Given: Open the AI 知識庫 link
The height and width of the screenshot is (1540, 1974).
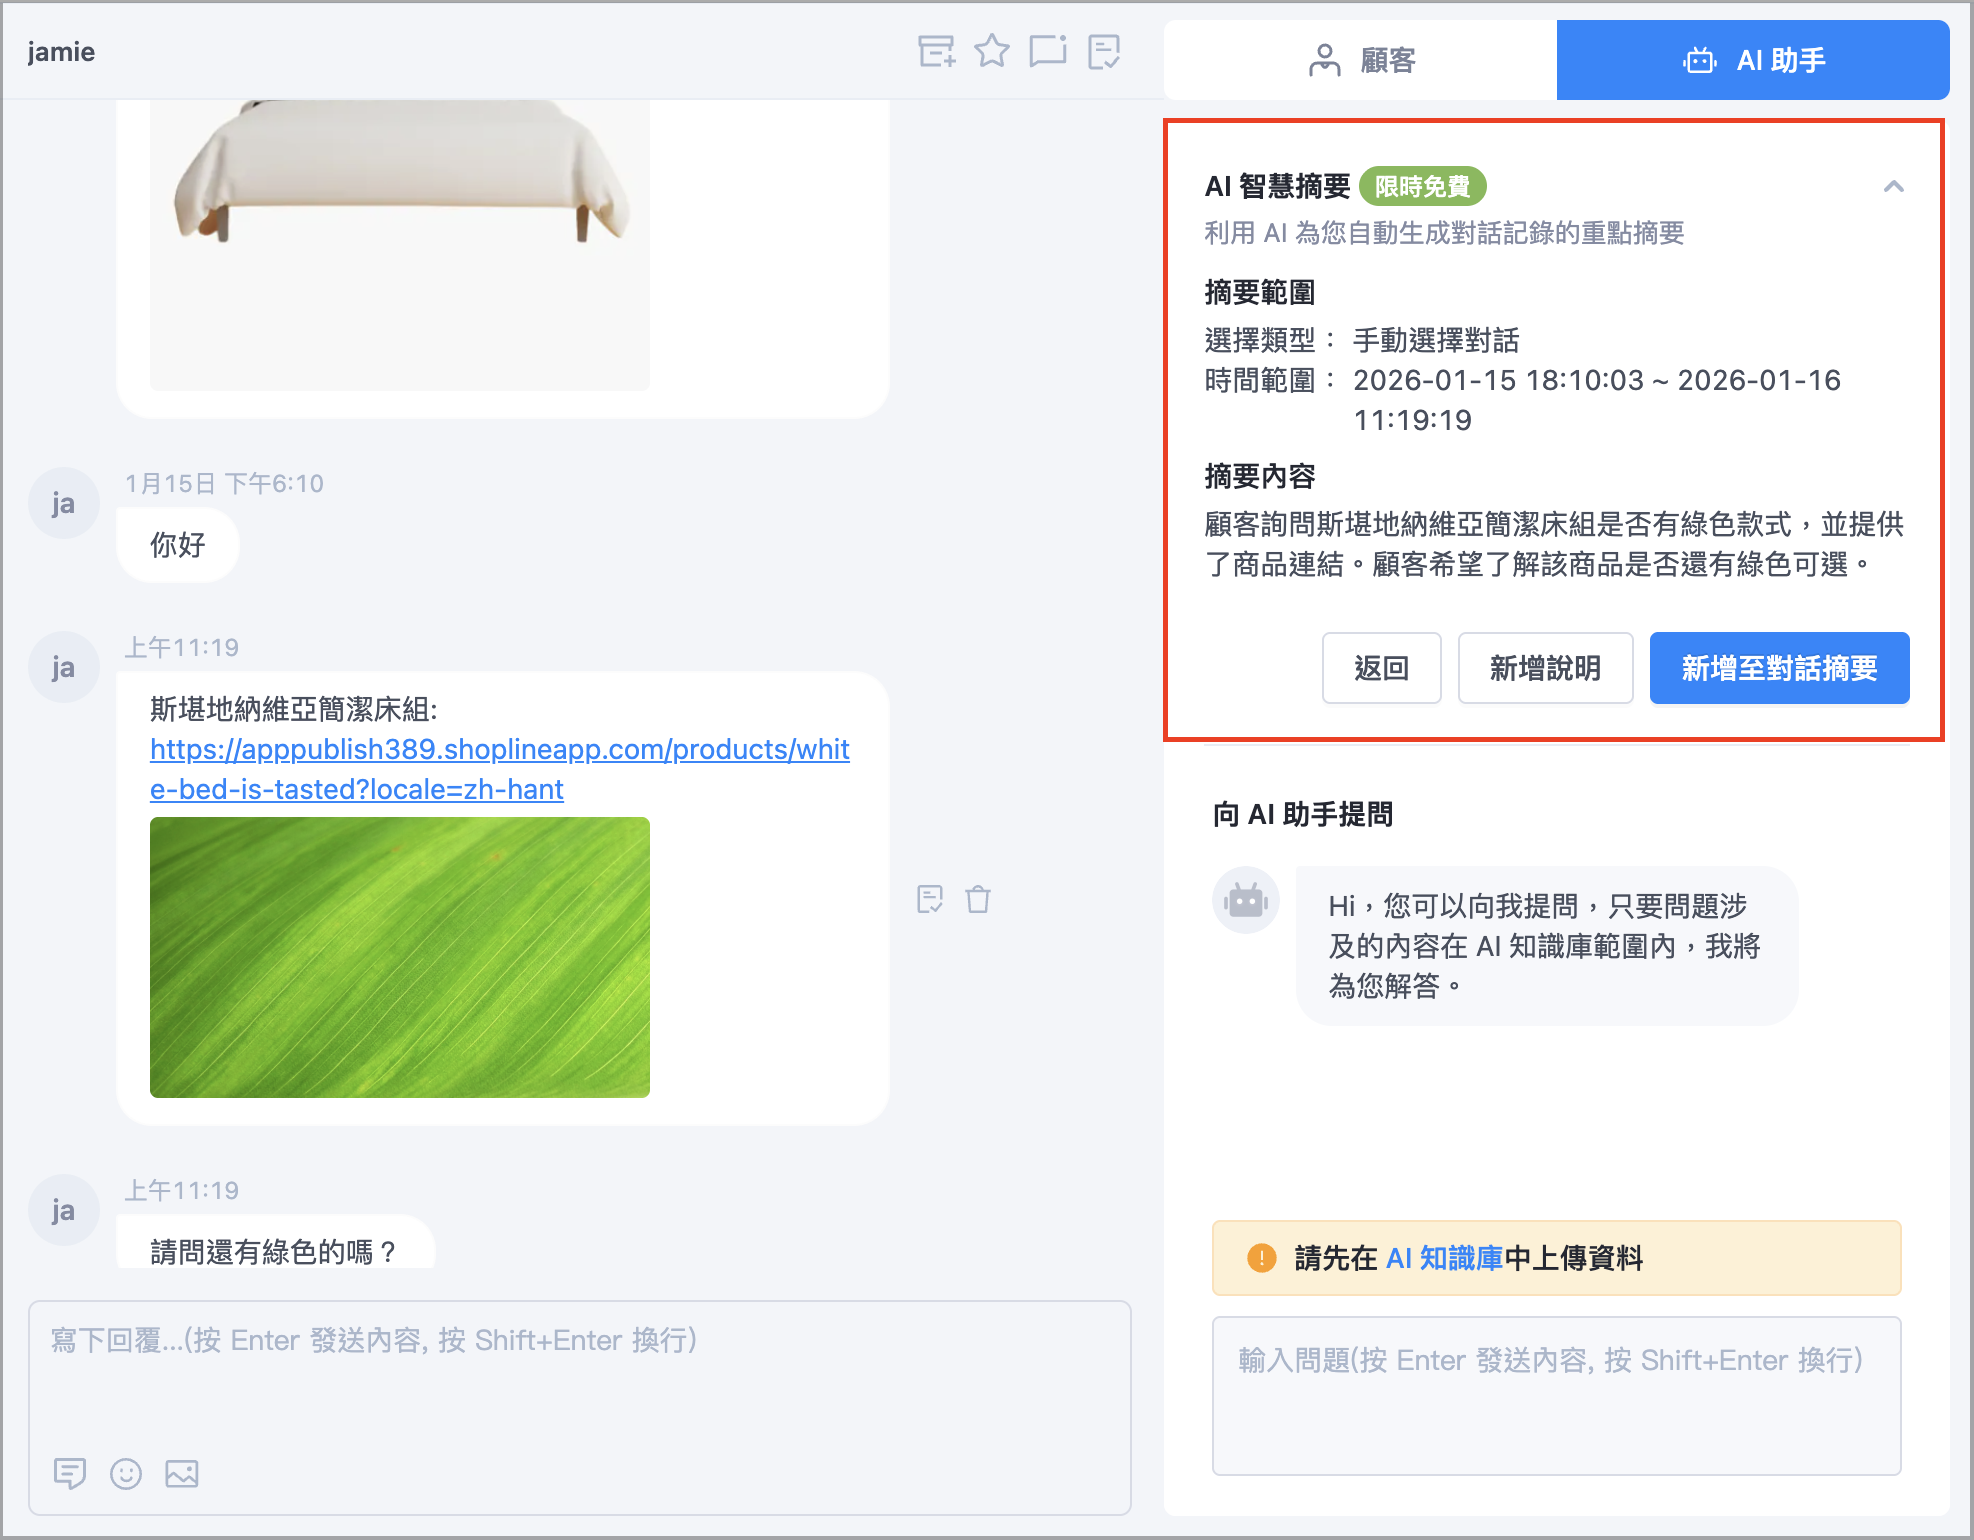Looking at the screenshot, I should 1444,1258.
